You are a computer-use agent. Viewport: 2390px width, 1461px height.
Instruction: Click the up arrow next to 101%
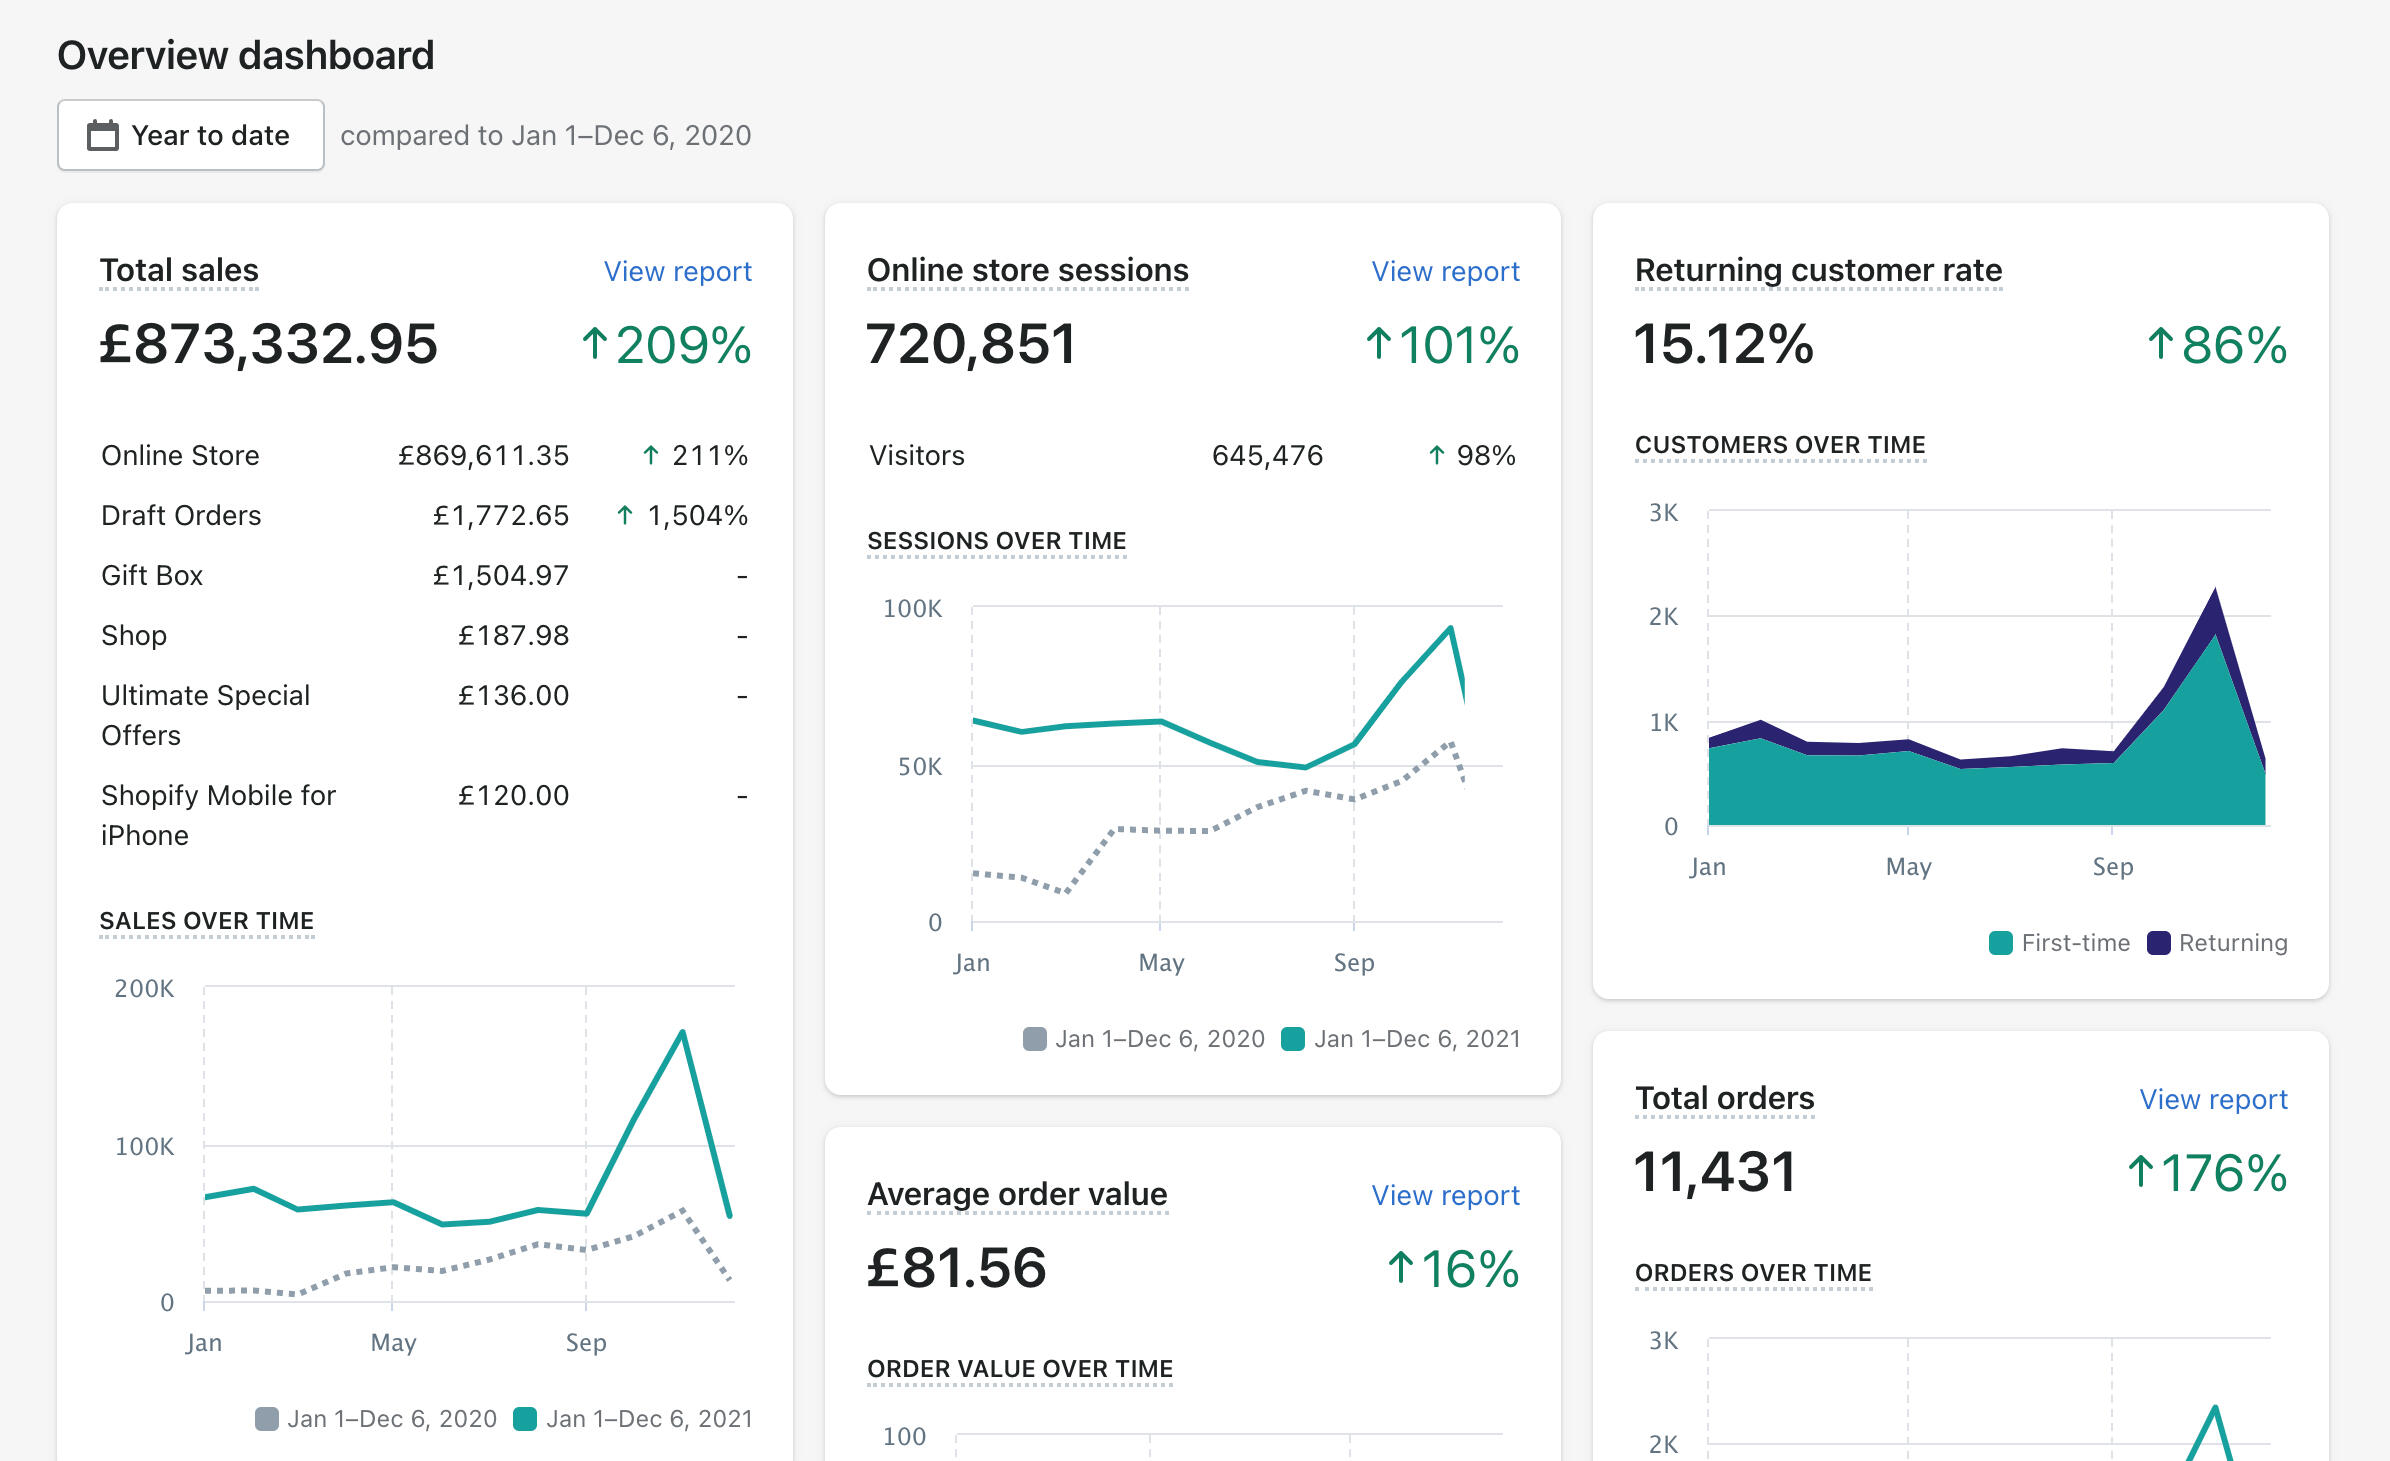pos(1378,344)
